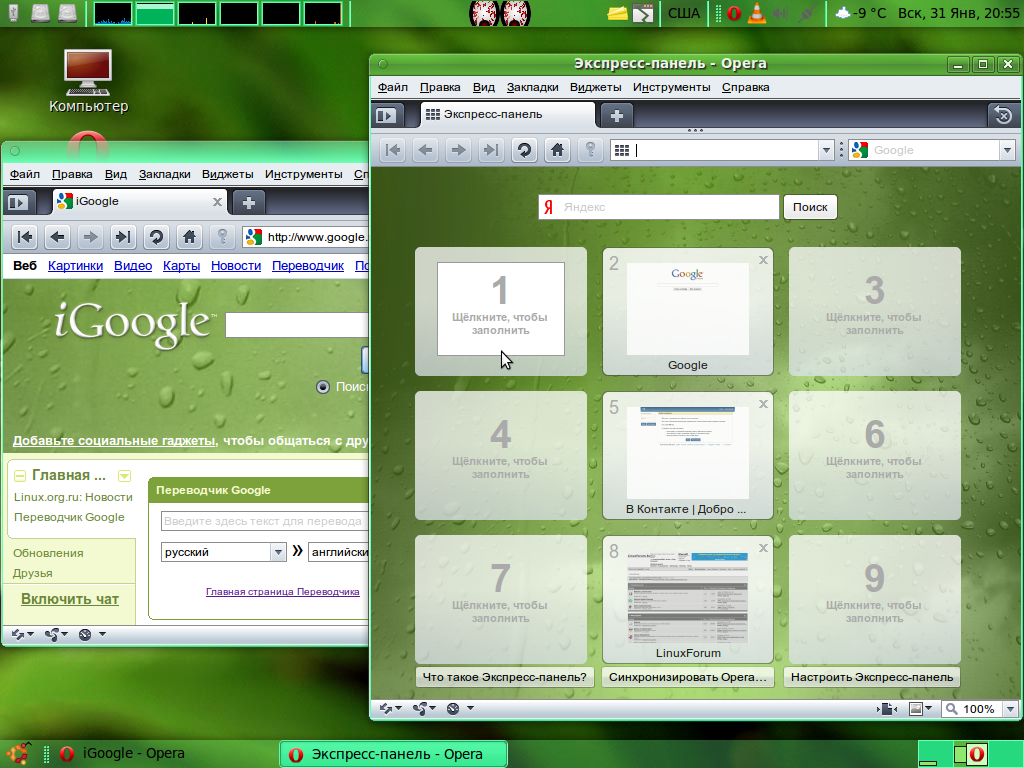The image size is (1024, 768).
Task: Click the Включить чат link
Action: (x=70, y=599)
